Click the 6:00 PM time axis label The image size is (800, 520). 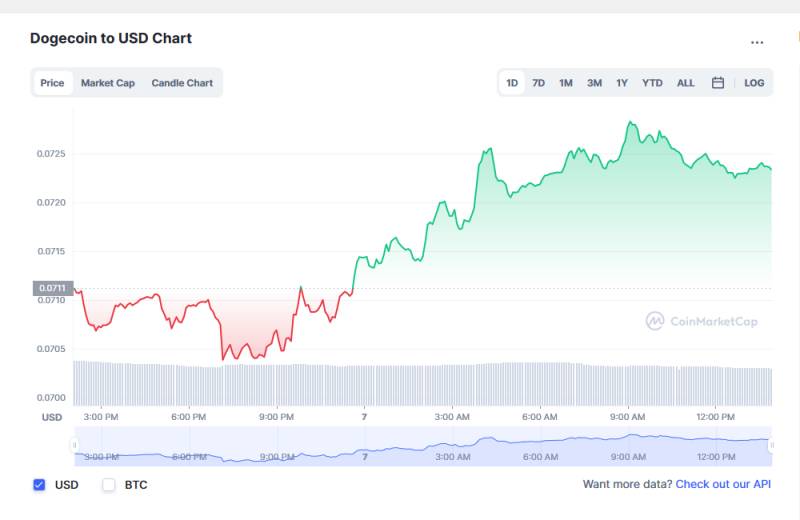click(x=189, y=417)
